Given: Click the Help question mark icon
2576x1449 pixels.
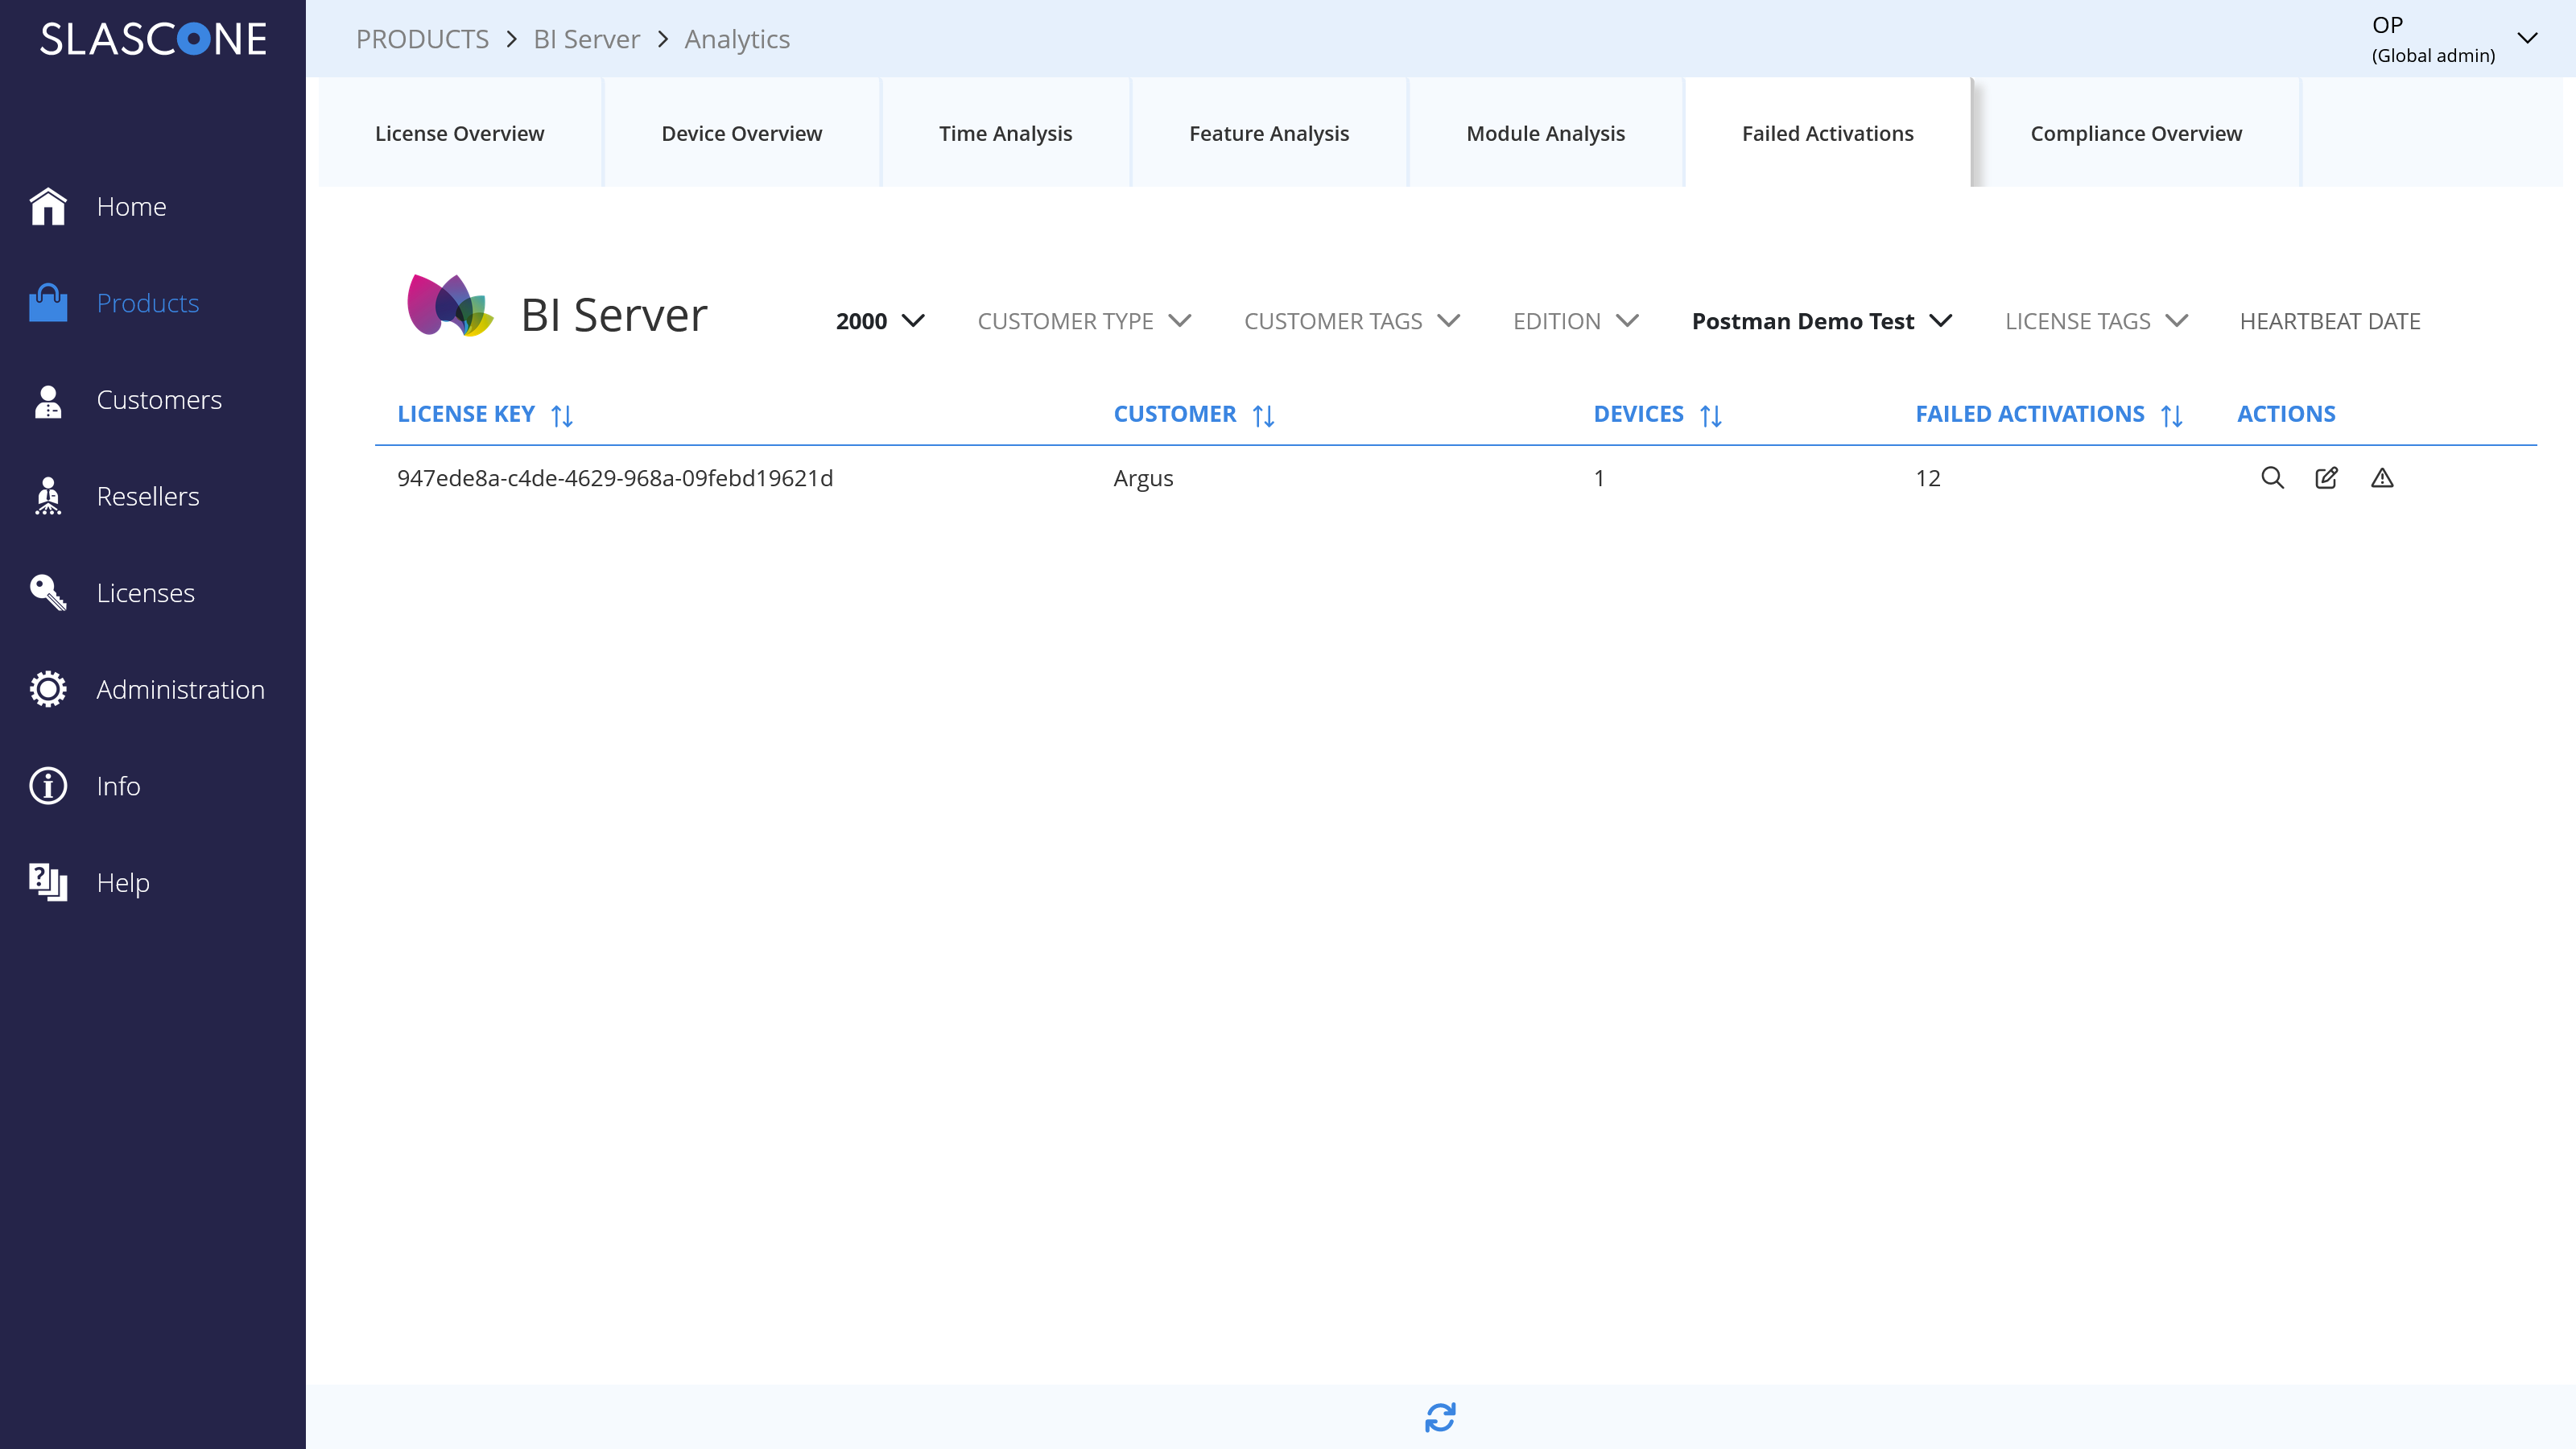Looking at the screenshot, I should [48, 882].
